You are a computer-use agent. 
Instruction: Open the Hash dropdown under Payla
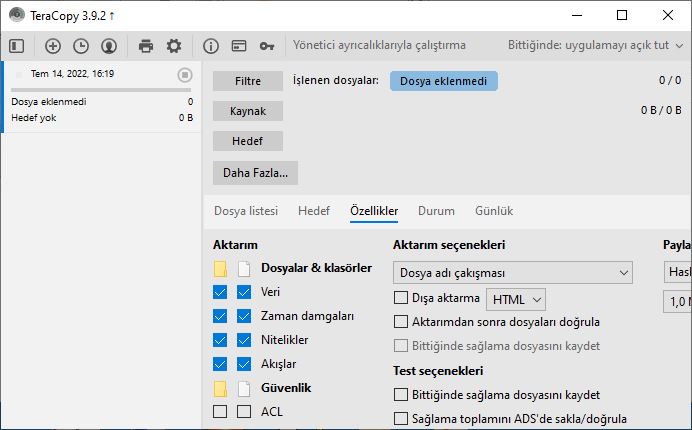coord(677,272)
